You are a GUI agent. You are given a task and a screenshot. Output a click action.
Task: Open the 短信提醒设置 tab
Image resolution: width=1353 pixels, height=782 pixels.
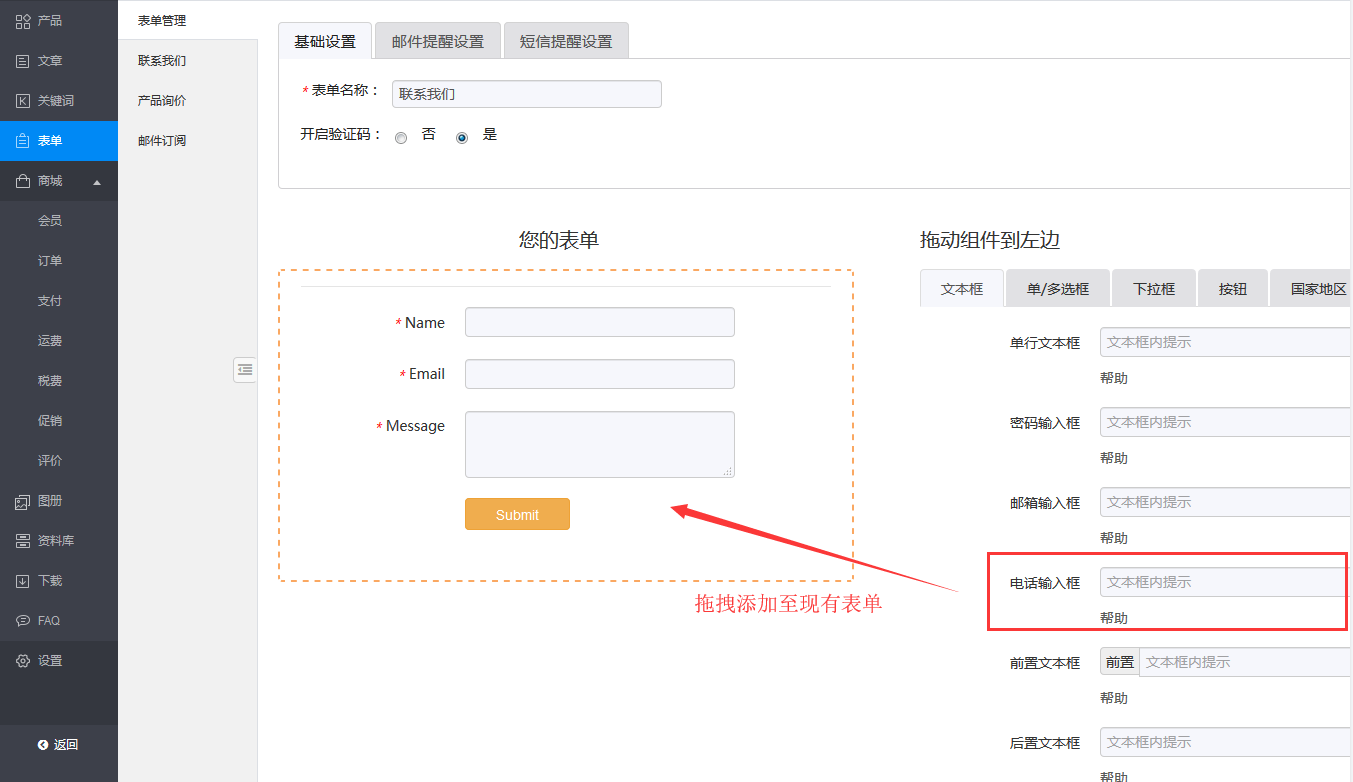pos(565,42)
